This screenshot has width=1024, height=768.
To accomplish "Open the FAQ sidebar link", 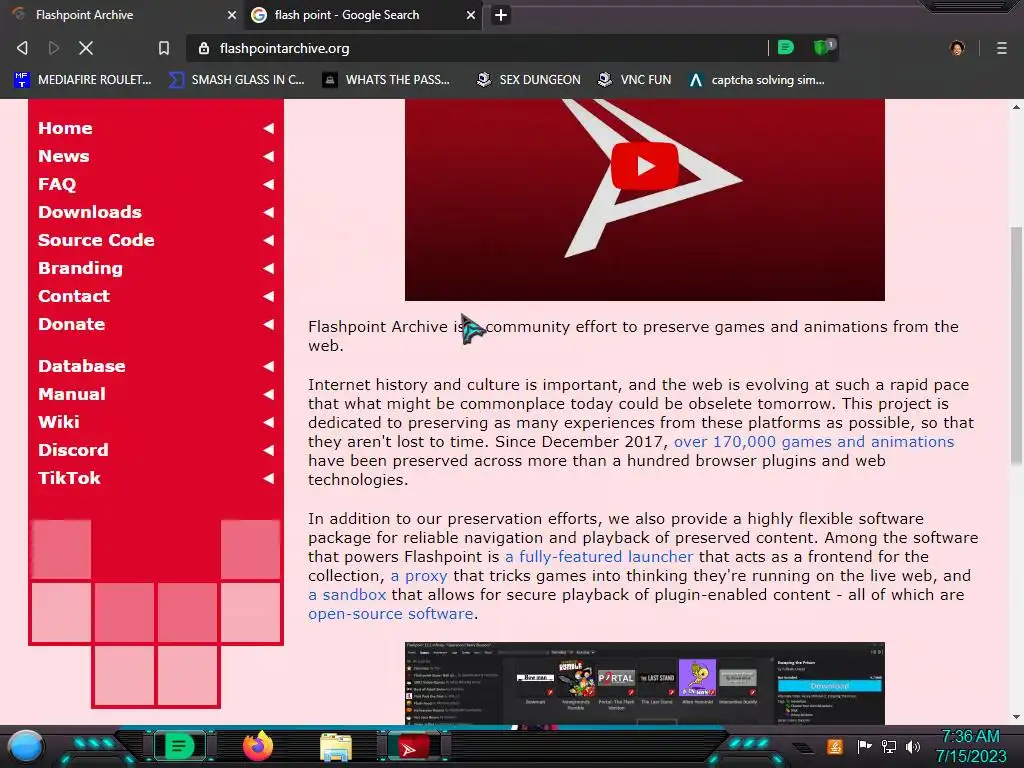I will point(57,184).
